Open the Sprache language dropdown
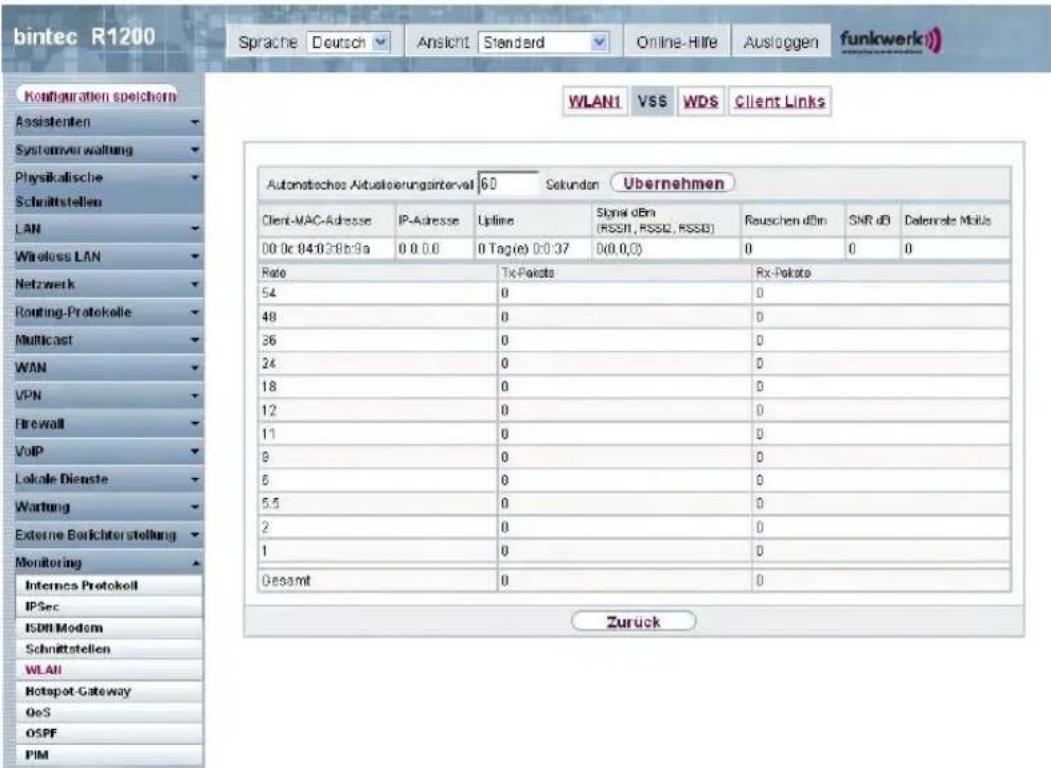The image size is (1051, 768). pyautogui.click(x=349, y=42)
